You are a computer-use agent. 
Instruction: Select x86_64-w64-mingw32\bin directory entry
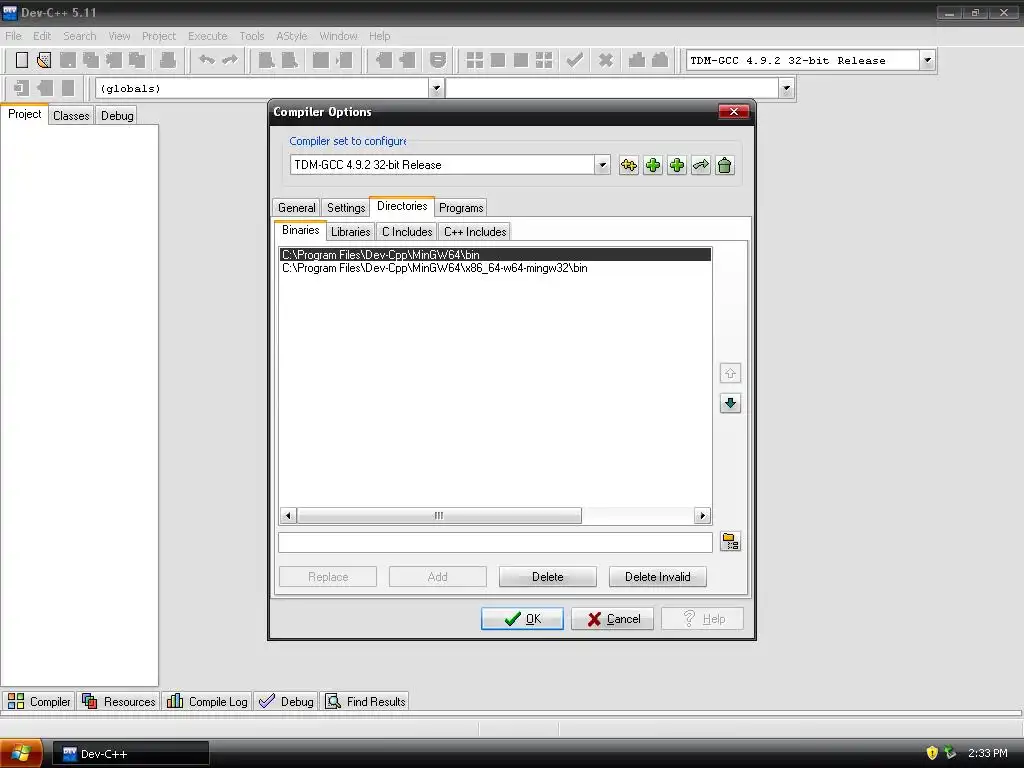pos(495,268)
